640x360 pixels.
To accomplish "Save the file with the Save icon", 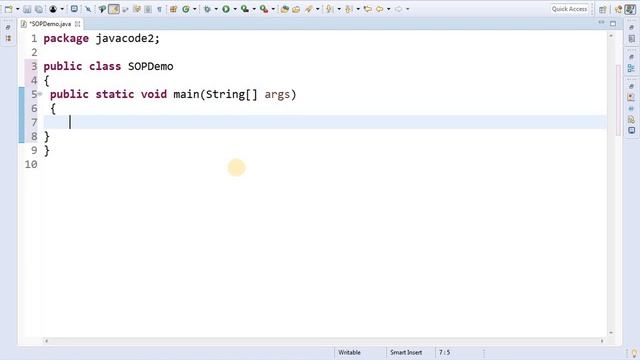I will tap(27, 9).
